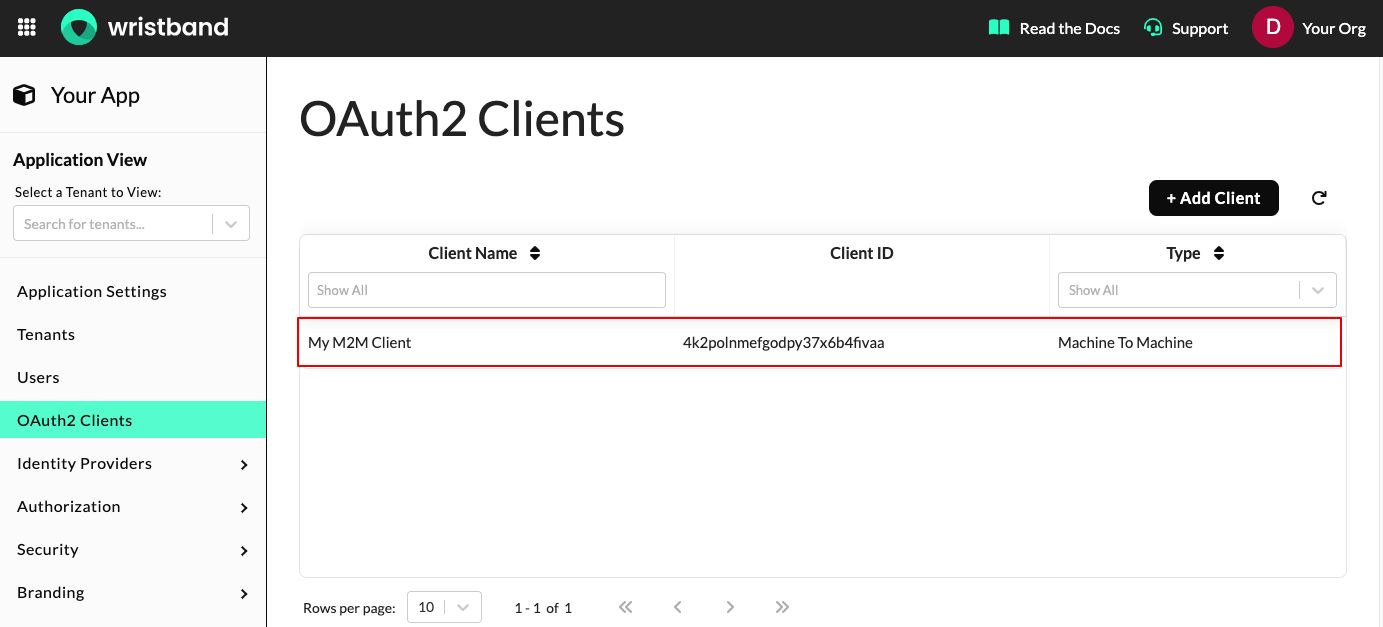This screenshot has height=627, width=1383.
Task: Click the Your Org avatar
Action: pyautogui.click(x=1272, y=27)
